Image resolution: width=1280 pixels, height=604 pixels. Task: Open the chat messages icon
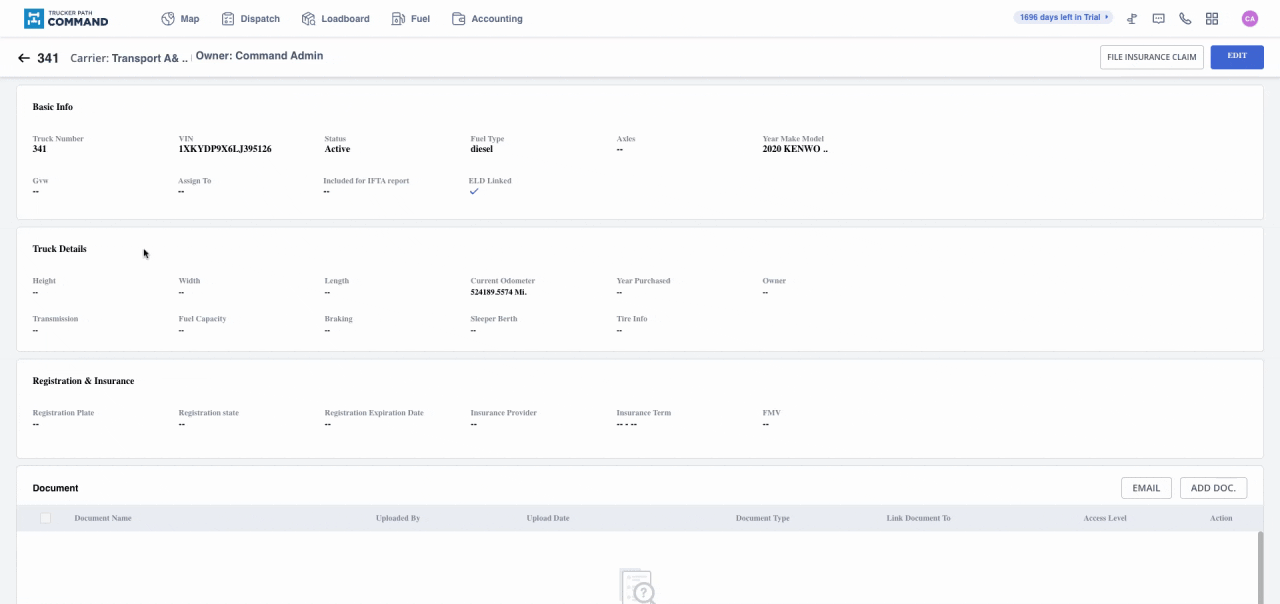(1158, 18)
